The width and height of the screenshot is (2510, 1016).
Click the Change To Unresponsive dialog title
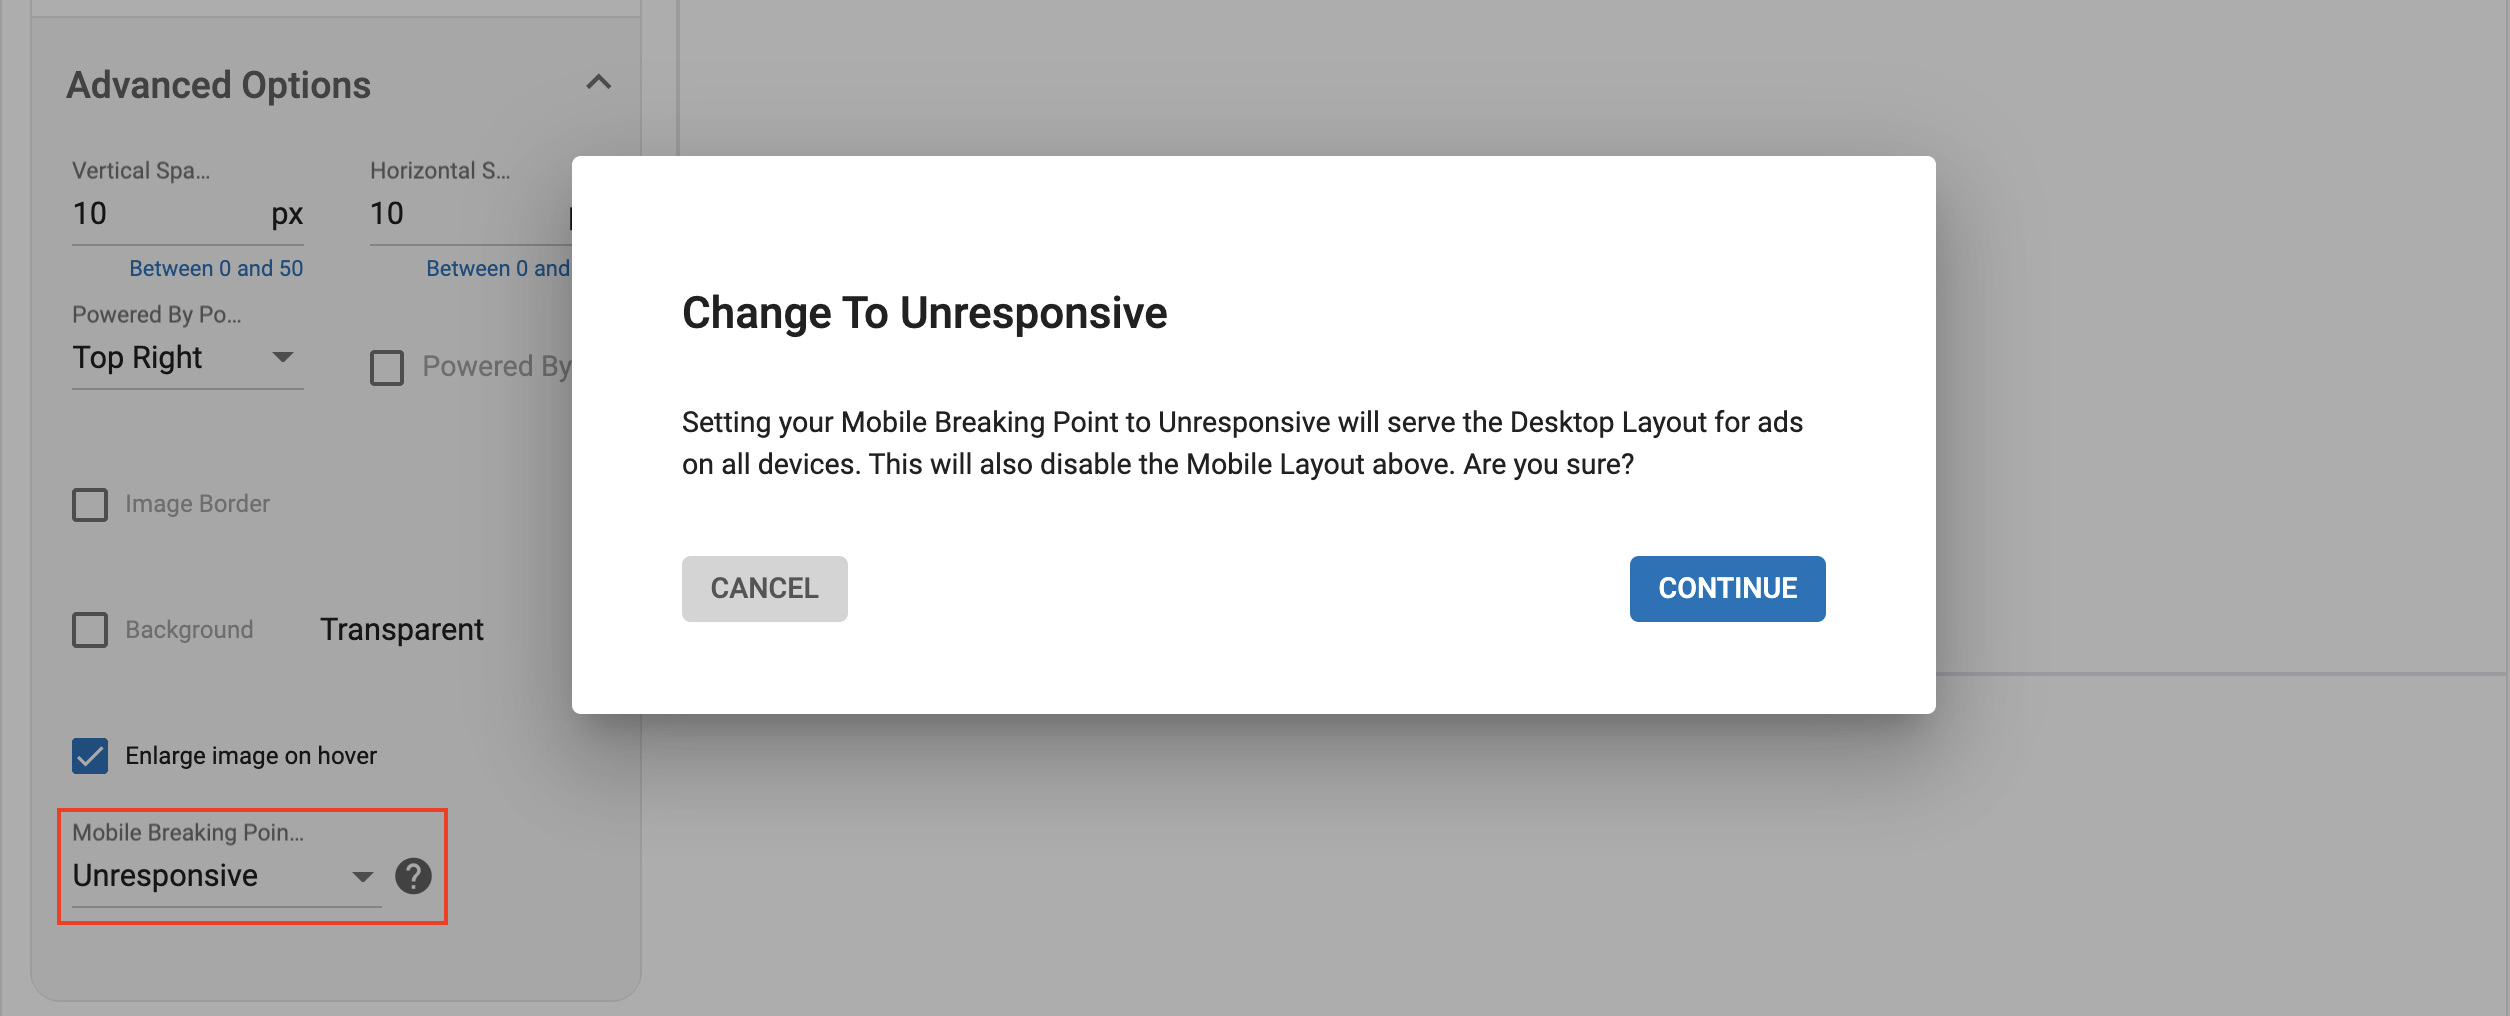pos(923,313)
